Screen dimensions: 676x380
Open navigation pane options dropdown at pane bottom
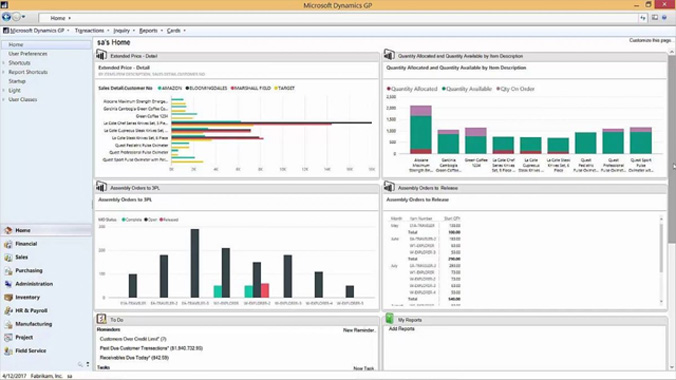pyautogui.click(x=88, y=364)
